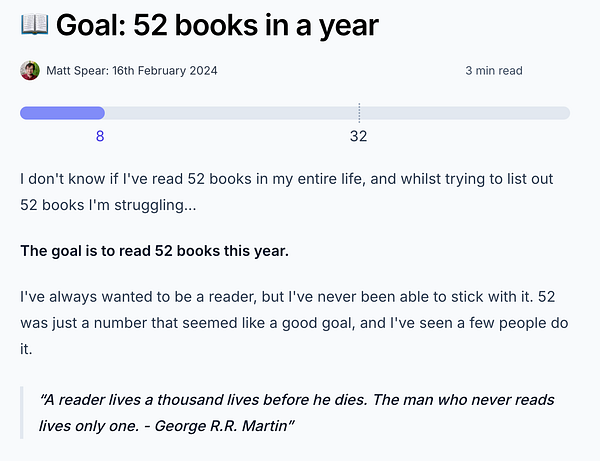Click the '3 min read' label
The height and width of the screenshot is (461, 600).
tap(494, 71)
